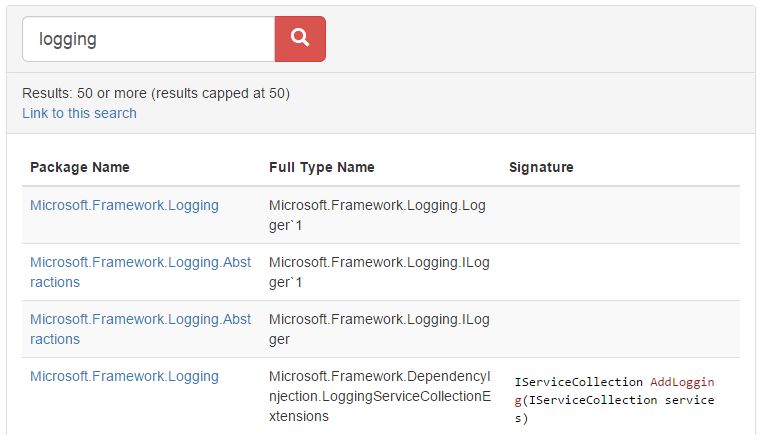760x435 pixels.
Task: Select the 'Signature' column header
Action: click(x=541, y=167)
